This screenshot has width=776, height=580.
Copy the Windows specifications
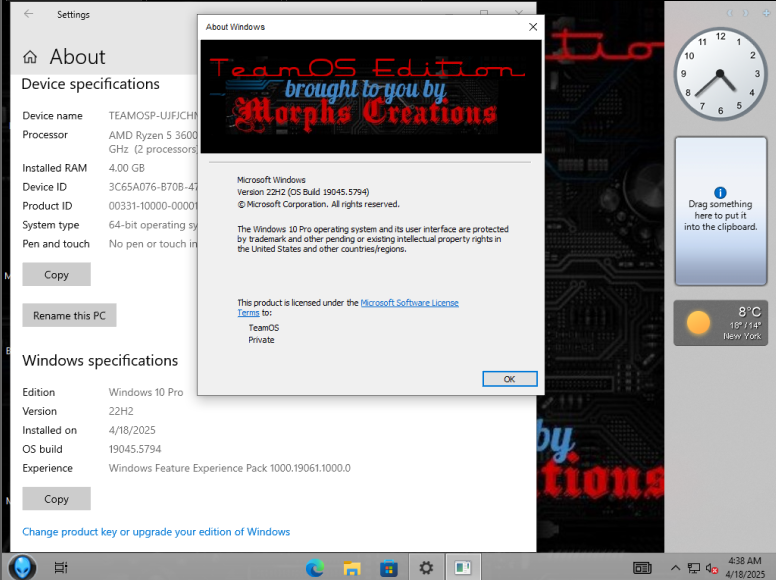click(56, 499)
